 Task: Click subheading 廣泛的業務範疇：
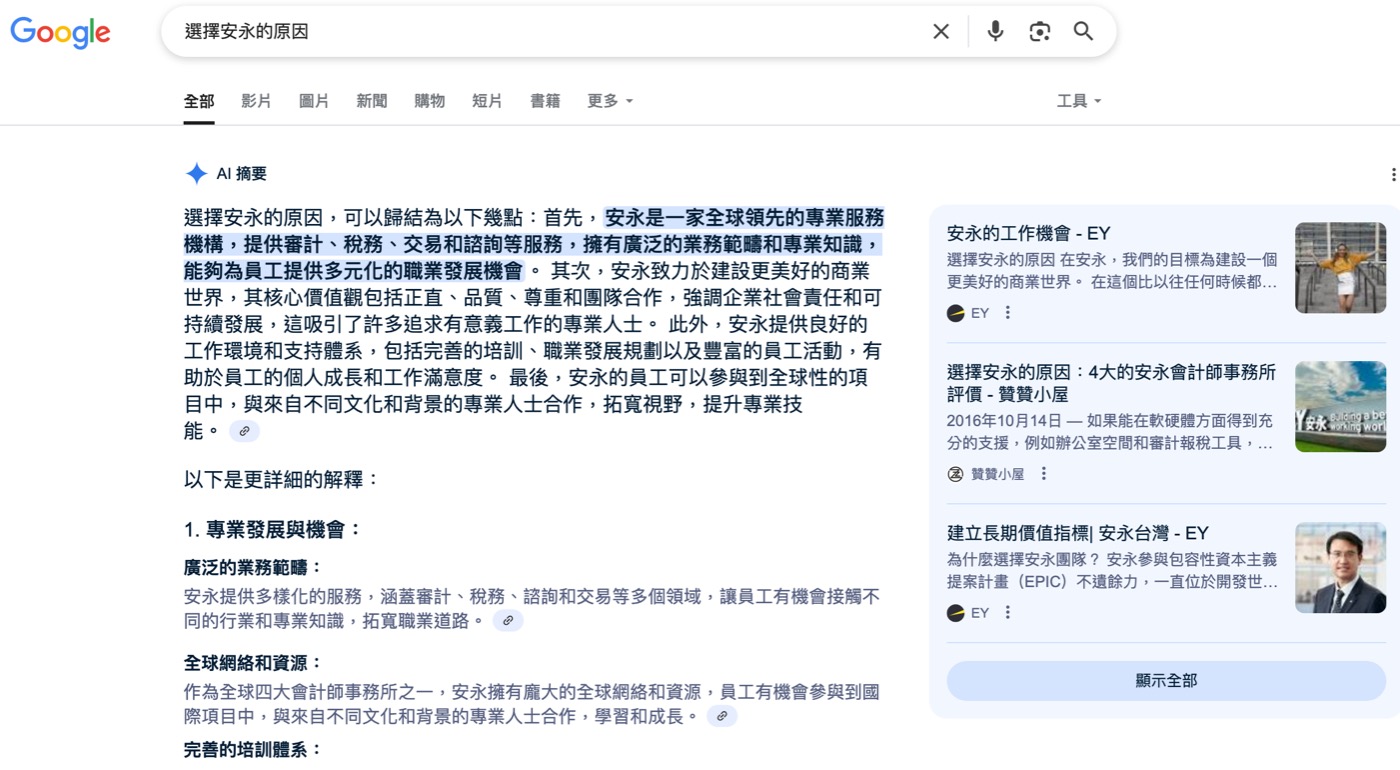click(254, 568)
